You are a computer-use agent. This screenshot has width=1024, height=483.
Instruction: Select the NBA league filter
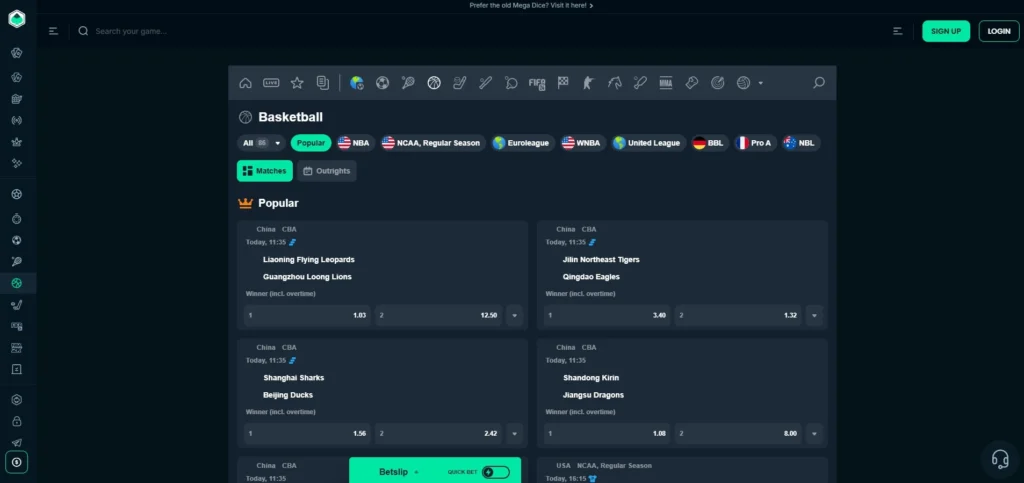pyautogui.click(x=355, y=143)
